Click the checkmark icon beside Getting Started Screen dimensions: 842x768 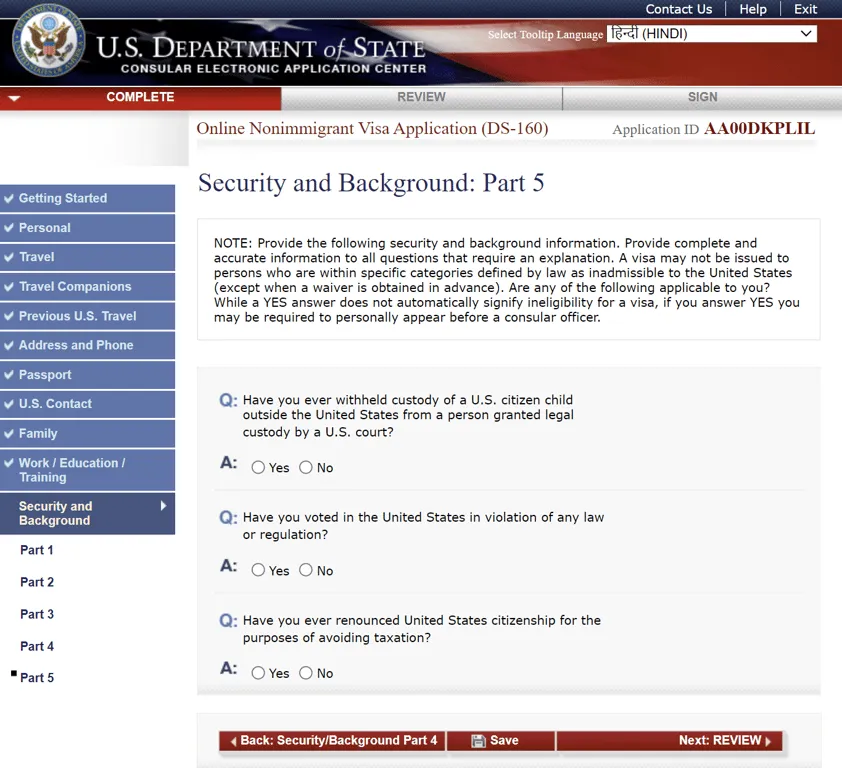9,198
